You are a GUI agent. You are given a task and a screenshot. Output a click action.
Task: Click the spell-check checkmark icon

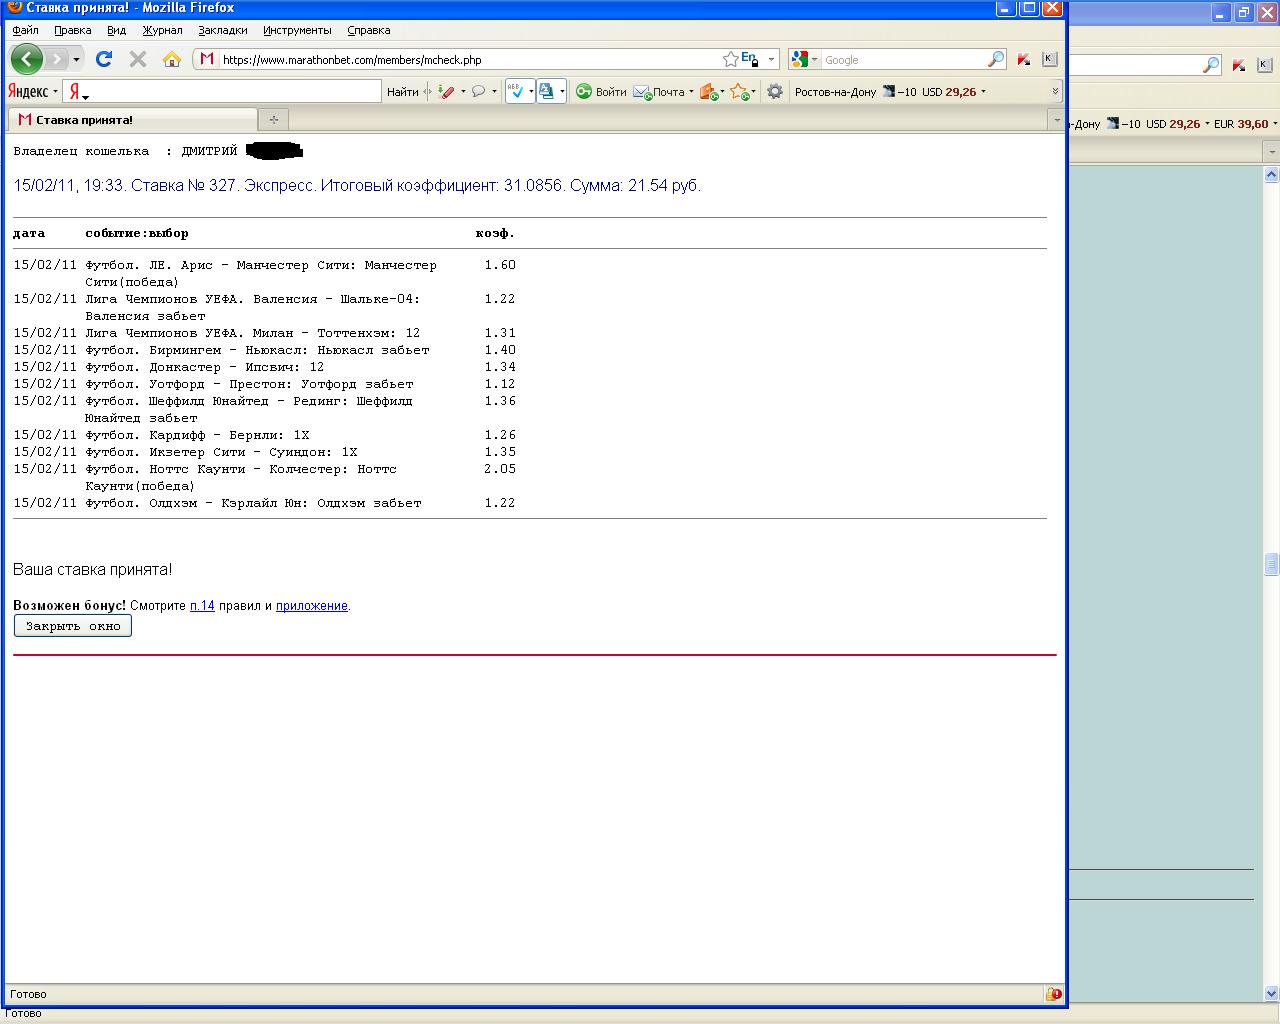click(x=517, y=92)
